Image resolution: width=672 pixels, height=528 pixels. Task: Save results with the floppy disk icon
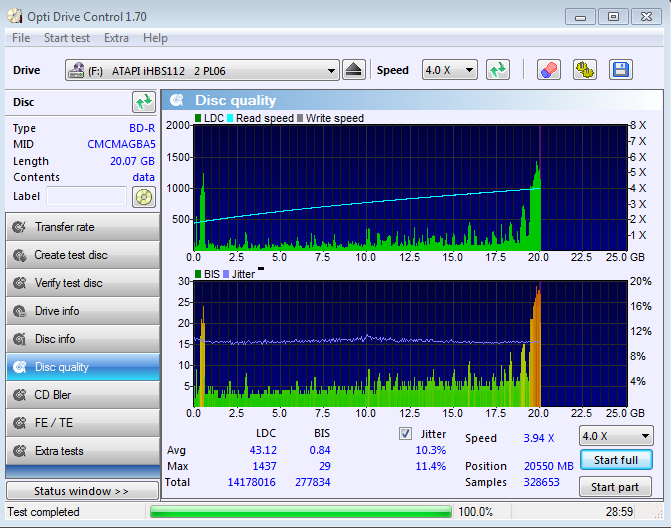click(621, 70)
